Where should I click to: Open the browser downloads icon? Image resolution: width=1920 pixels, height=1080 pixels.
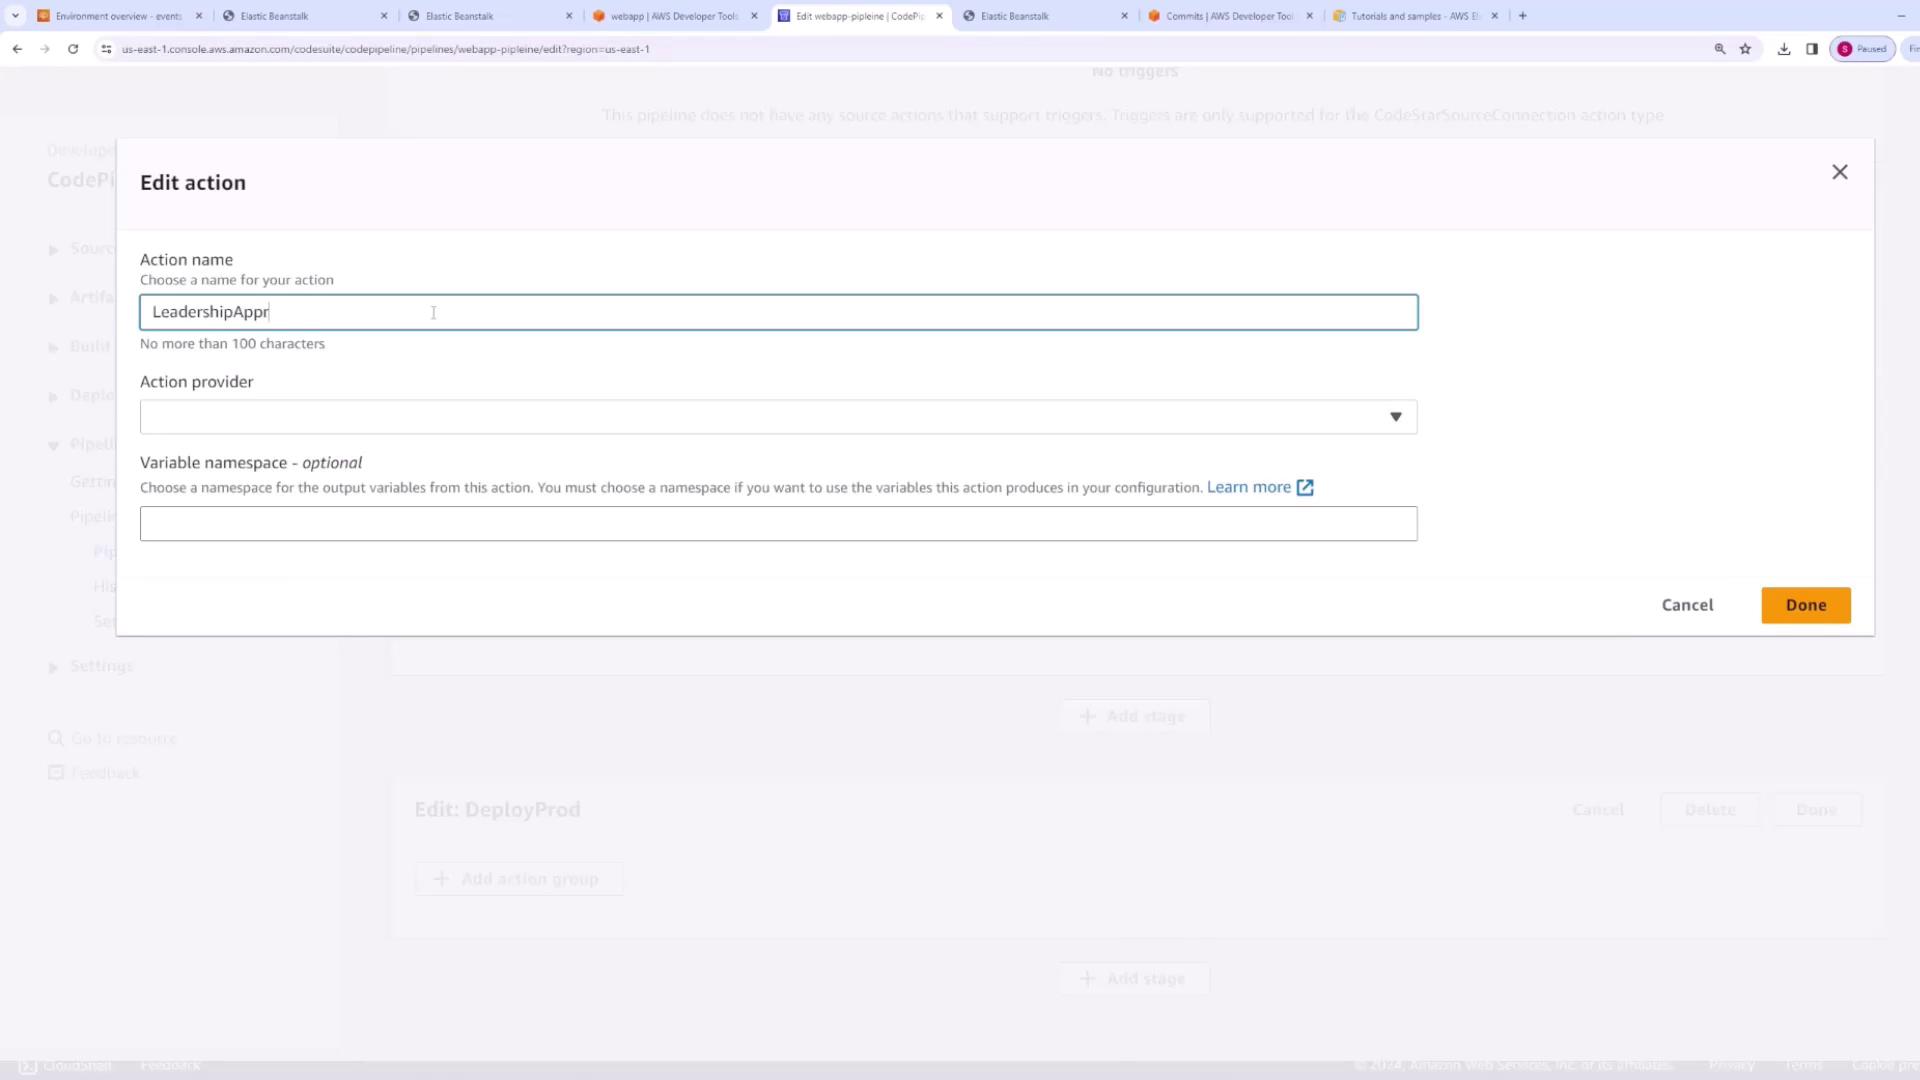click(1783, 48)
